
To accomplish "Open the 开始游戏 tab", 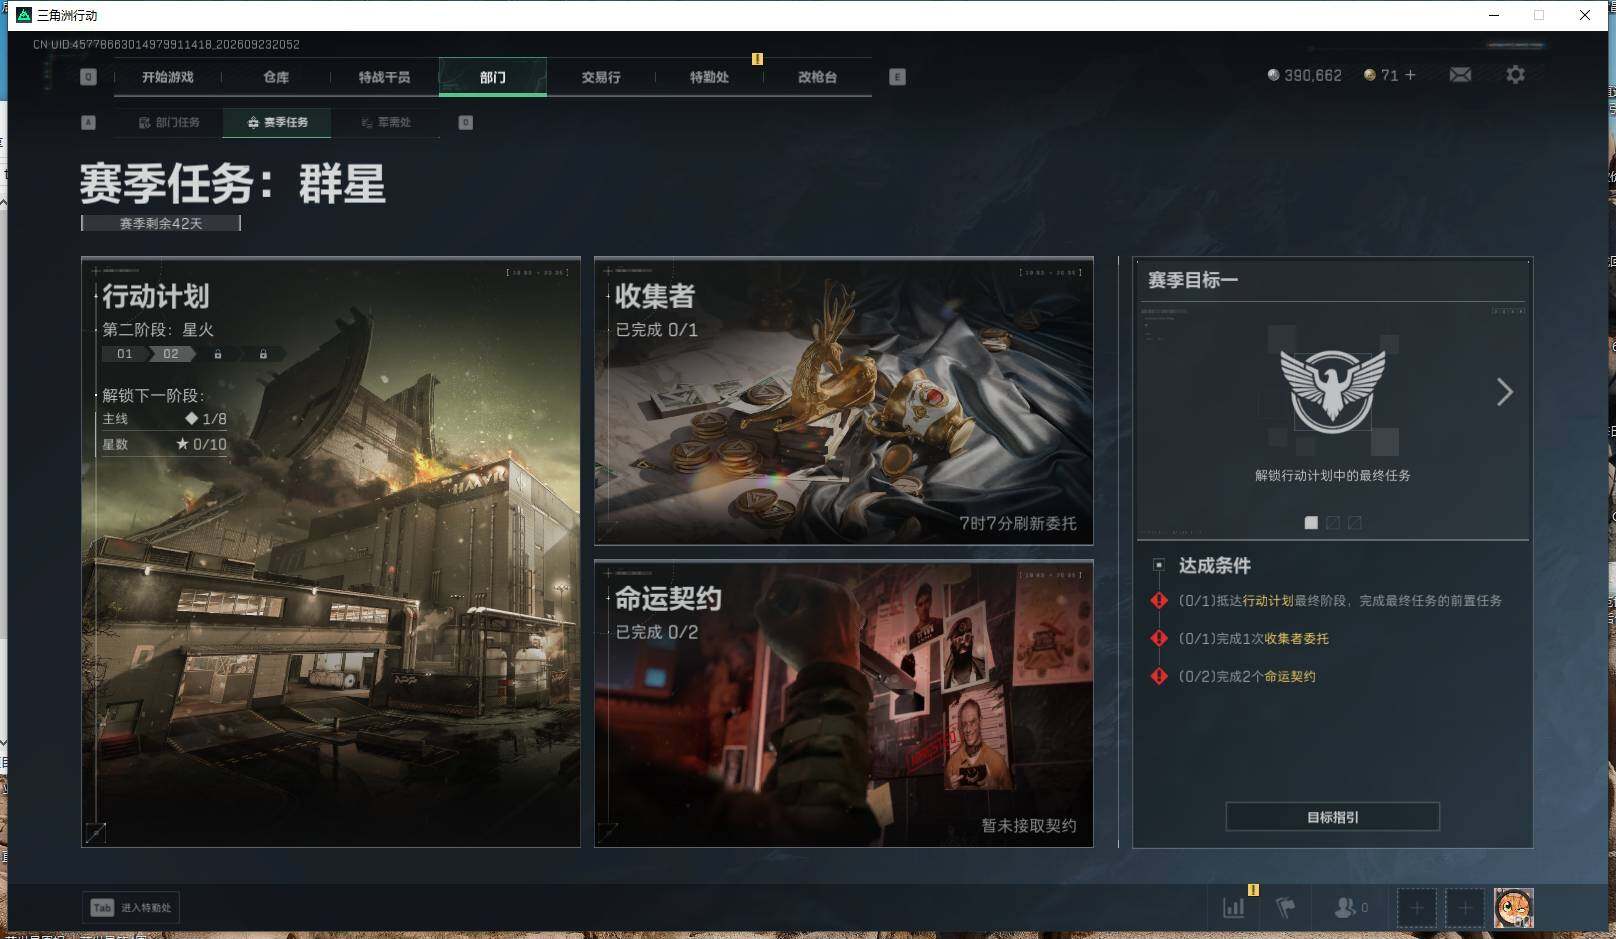I will (168, 77).
